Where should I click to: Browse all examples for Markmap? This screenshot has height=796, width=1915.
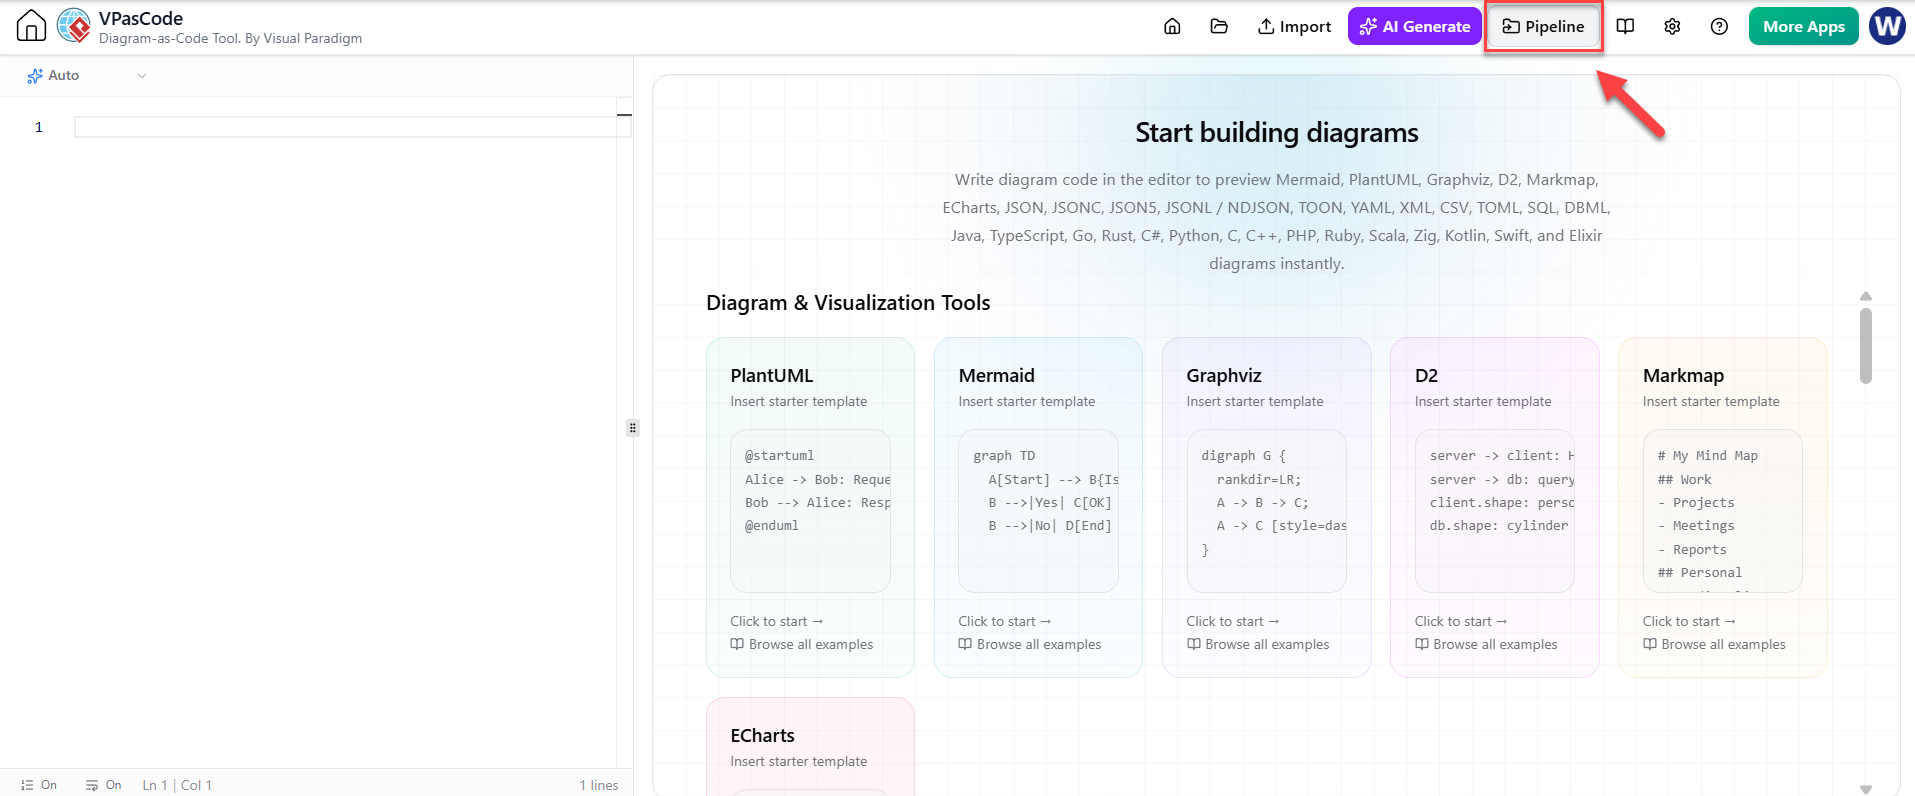[x=1714, y=645]
